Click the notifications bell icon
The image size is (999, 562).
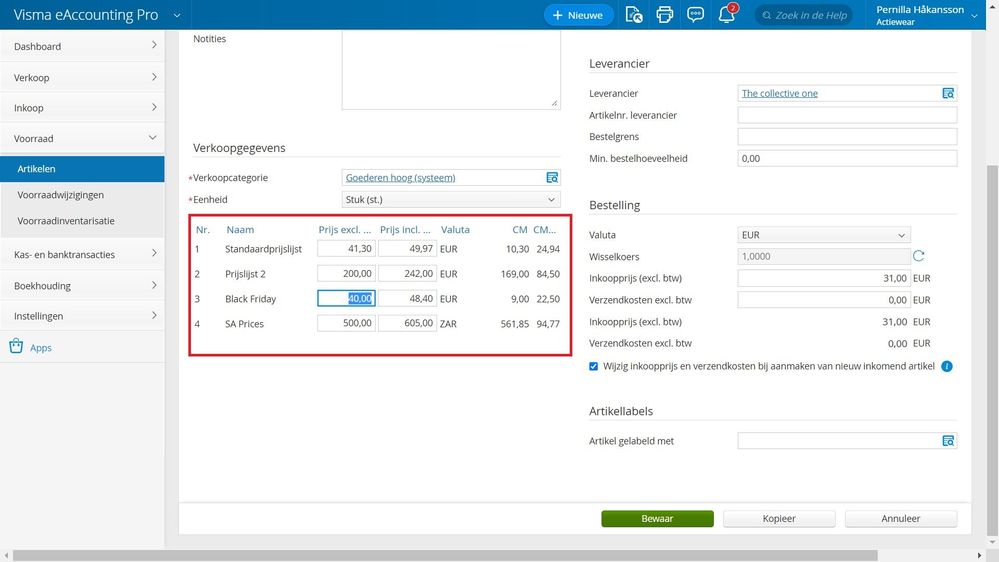click(x=727, y=15)
